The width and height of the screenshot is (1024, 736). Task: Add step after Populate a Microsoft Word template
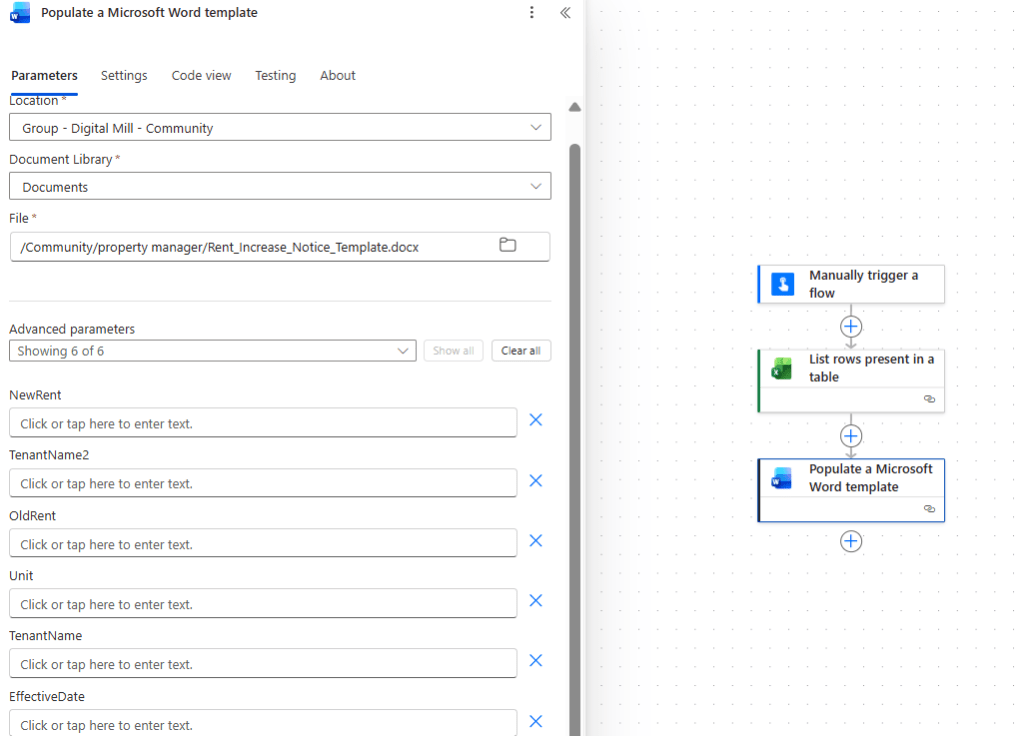(x=851, y=541)
